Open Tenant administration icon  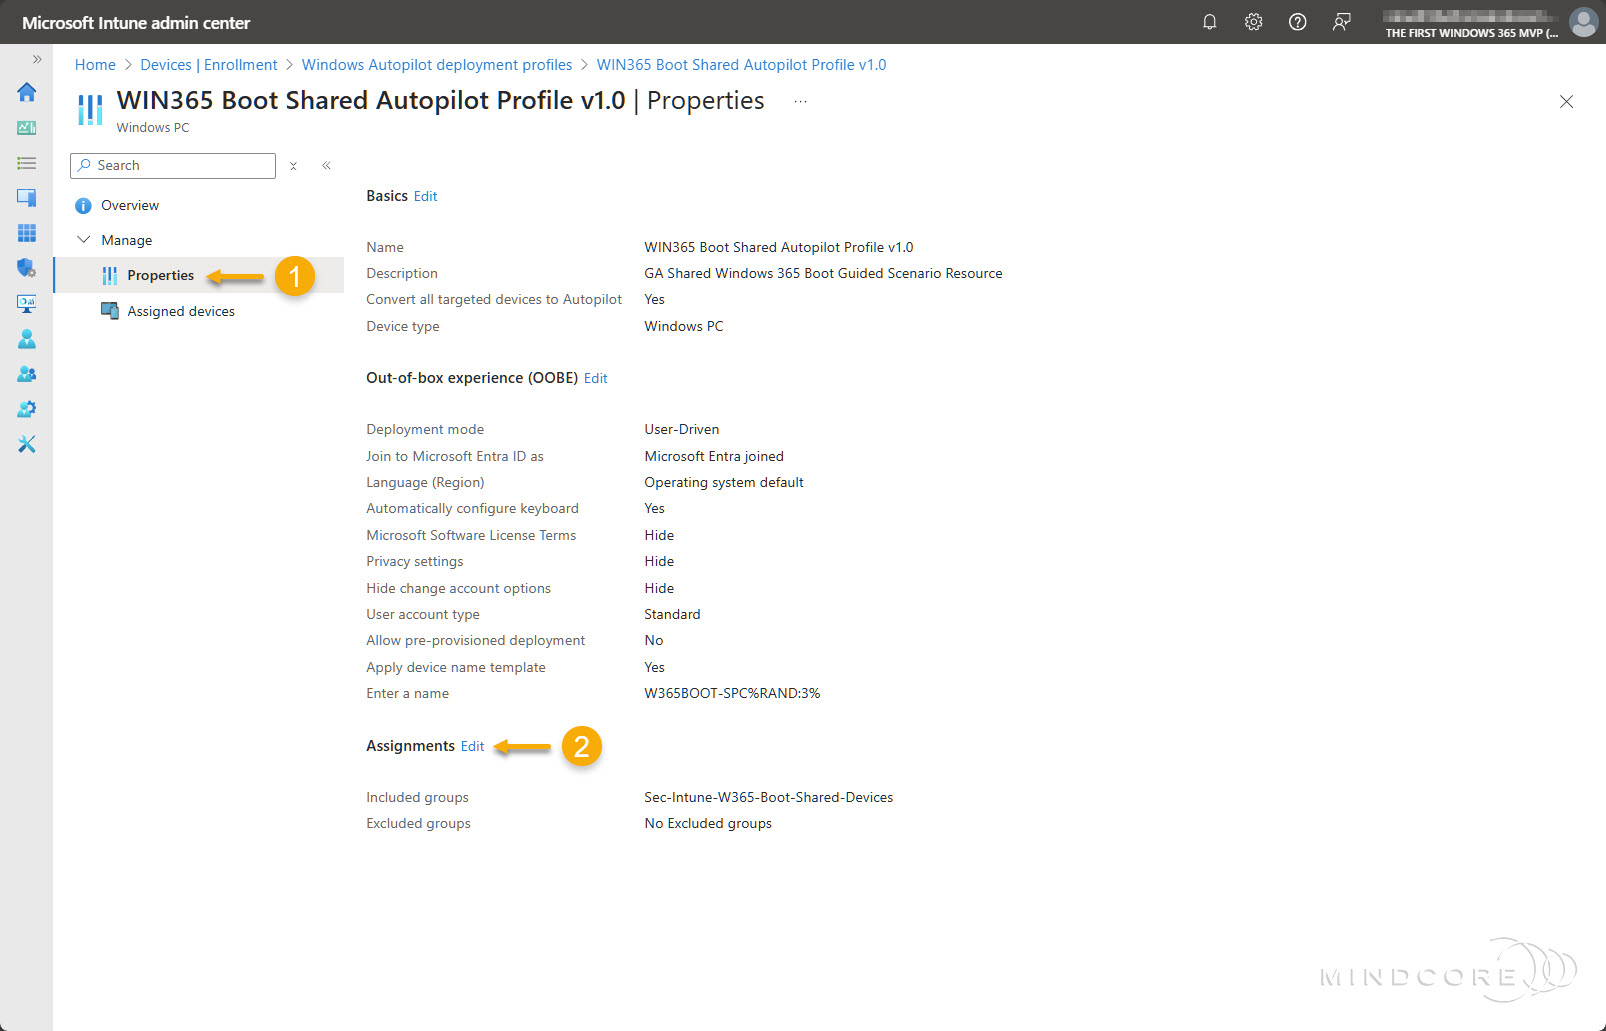point(27,409)
